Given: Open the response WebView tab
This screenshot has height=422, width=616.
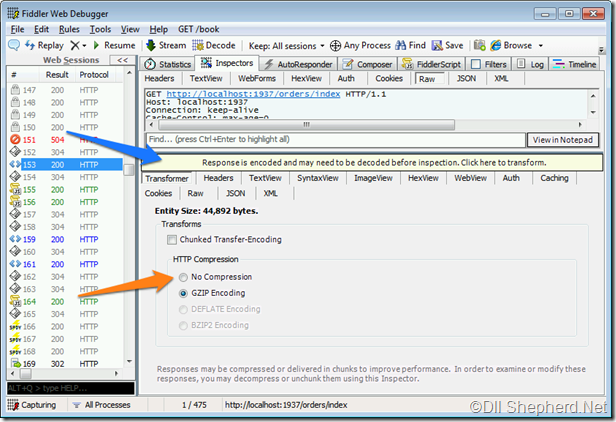Looking at the screenshot, I should point(470,178).
